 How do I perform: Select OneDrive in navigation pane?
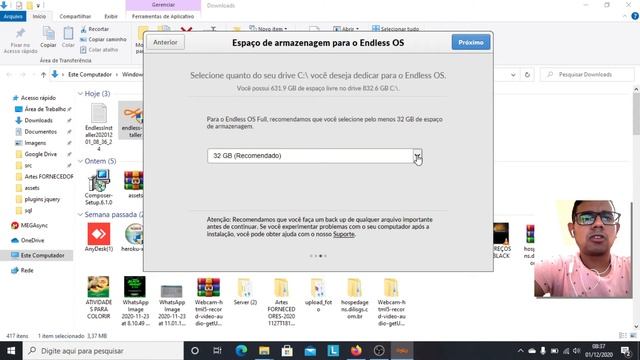coord(32,240)
